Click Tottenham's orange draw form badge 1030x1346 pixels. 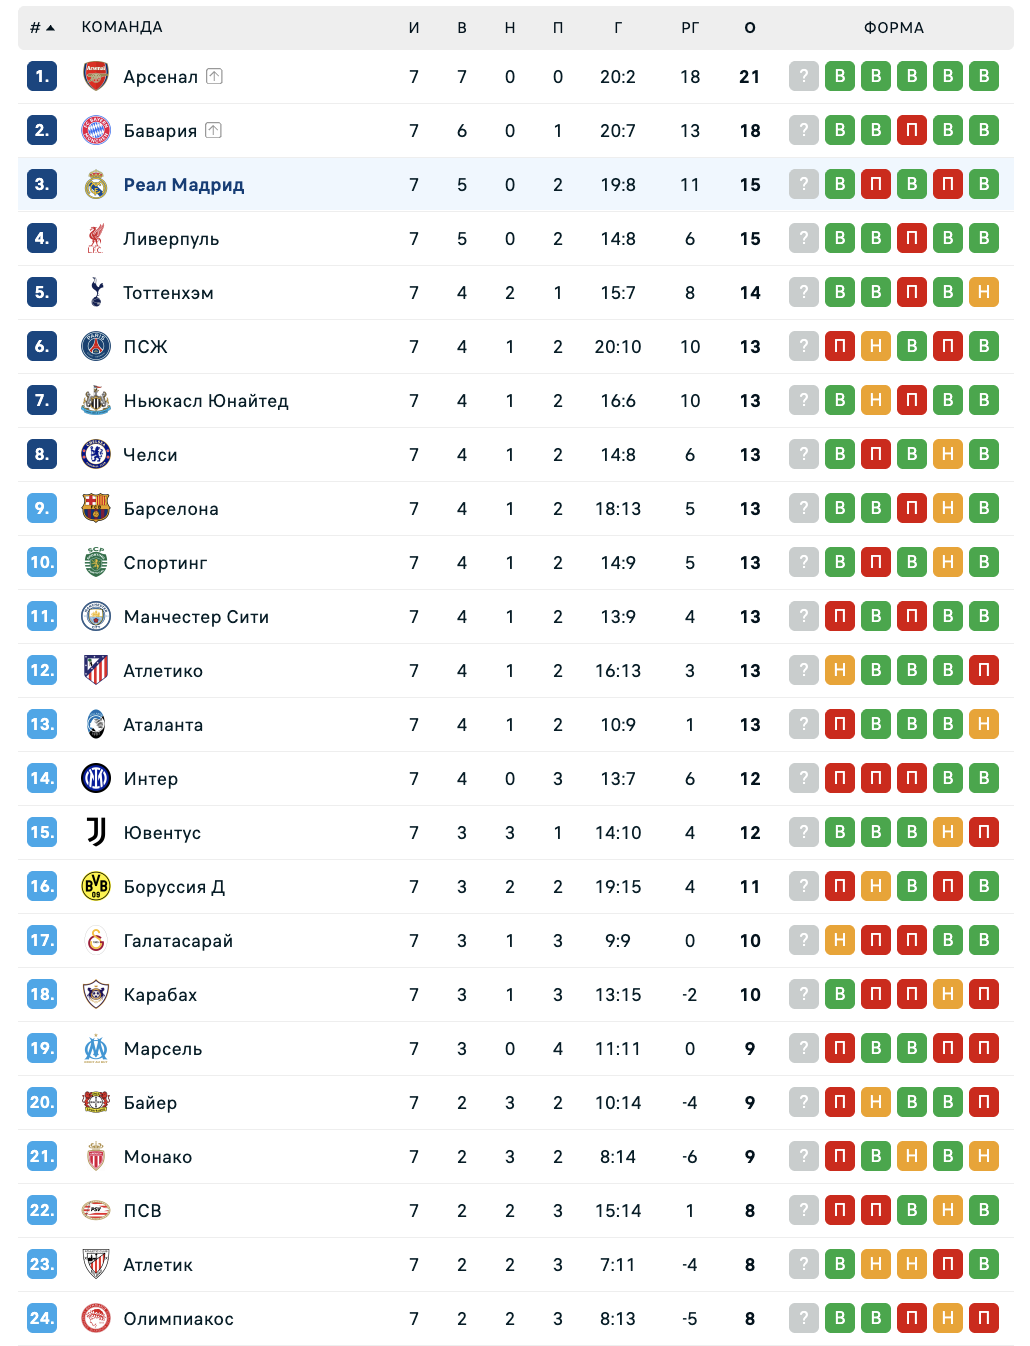(x=984, y=292)
